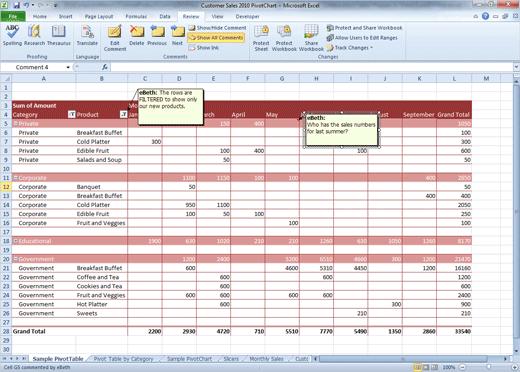This screenshot has height=372, width=520.
Task: Click zoom in plus button
Action: [x=514, y=367]
